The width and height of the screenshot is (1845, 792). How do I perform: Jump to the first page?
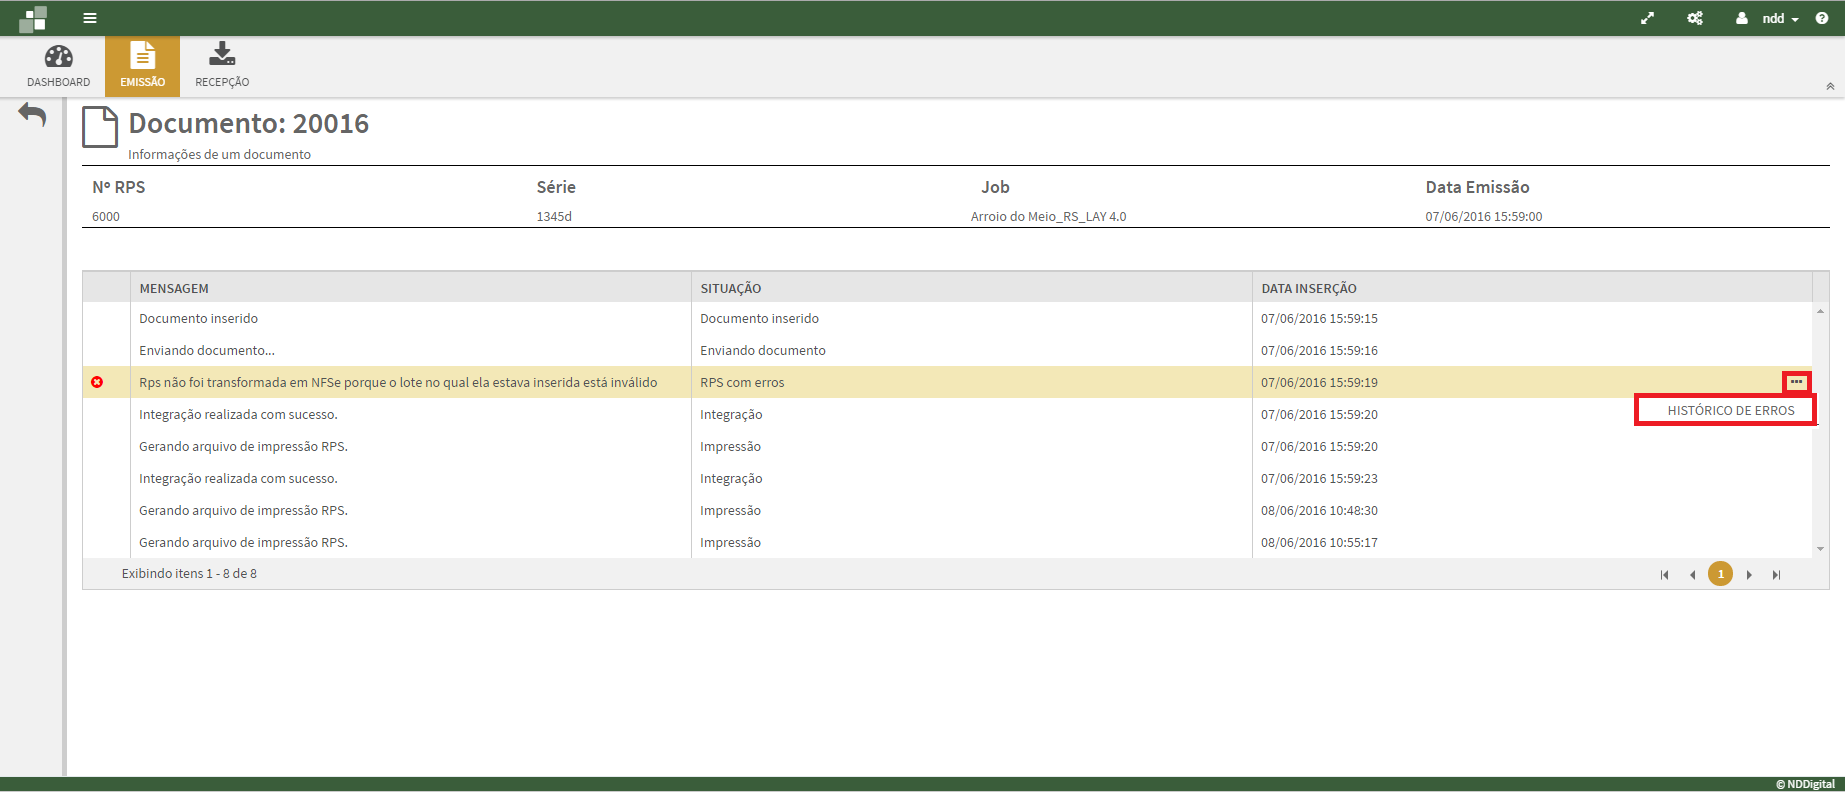(1664, 574)
